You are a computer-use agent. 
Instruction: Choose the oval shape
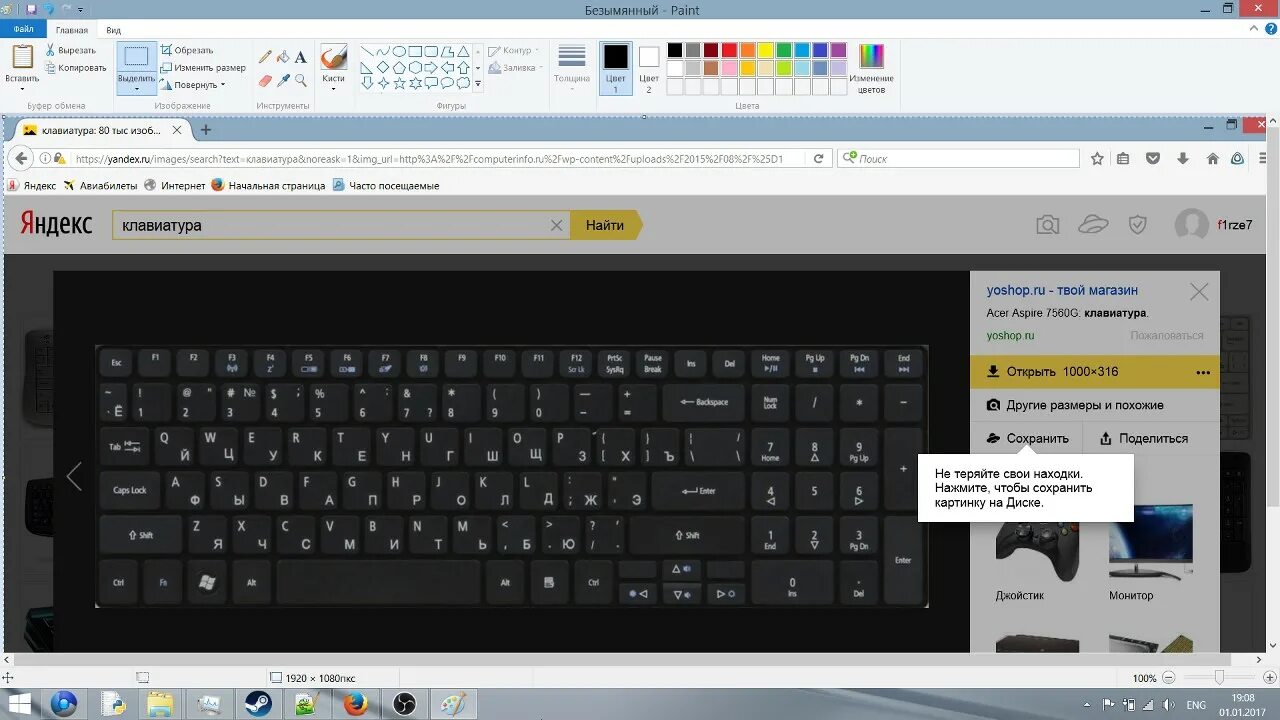point(399,51)
